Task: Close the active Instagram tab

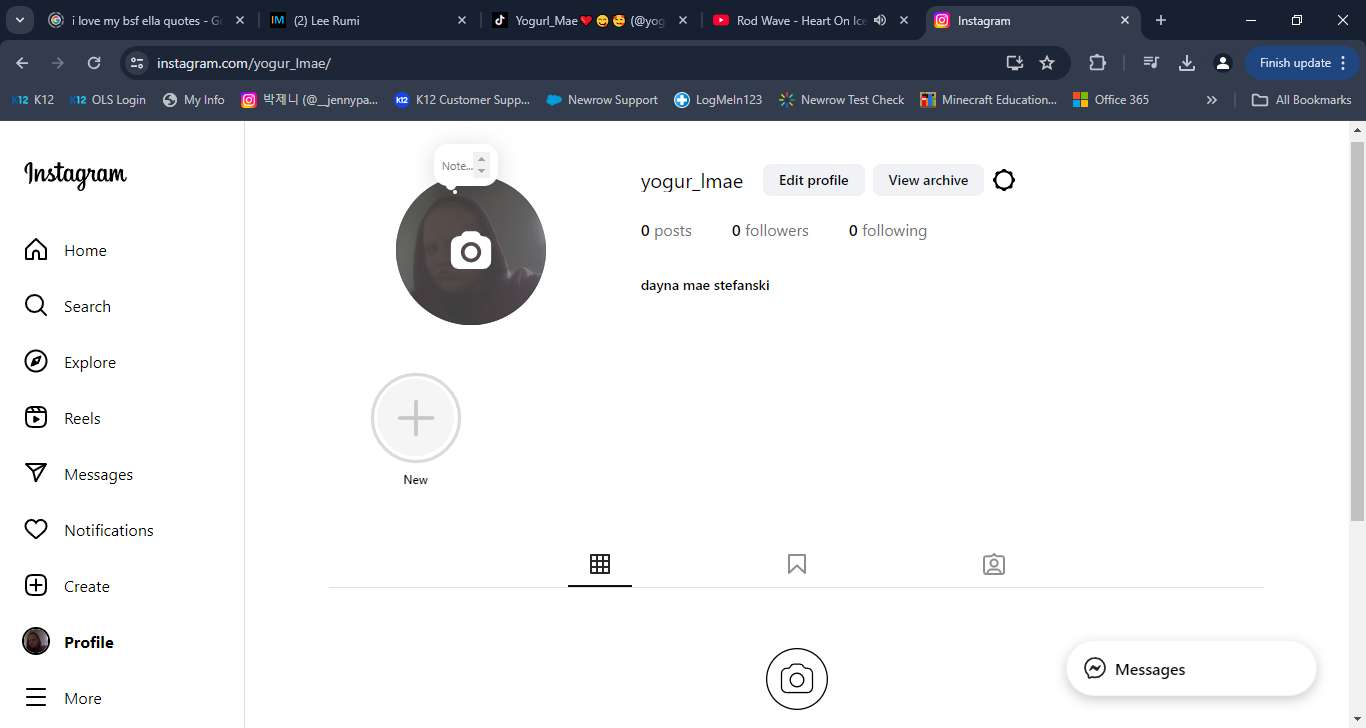Action: pos(1125,20)
